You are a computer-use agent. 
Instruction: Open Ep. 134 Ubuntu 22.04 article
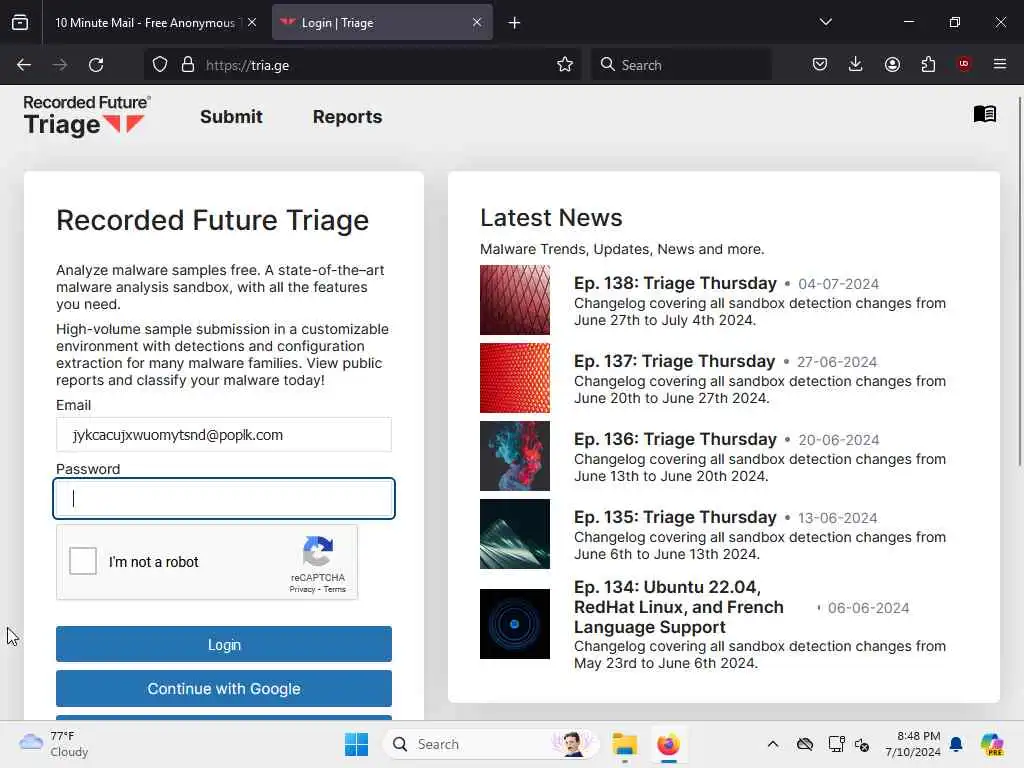point(679,607)
